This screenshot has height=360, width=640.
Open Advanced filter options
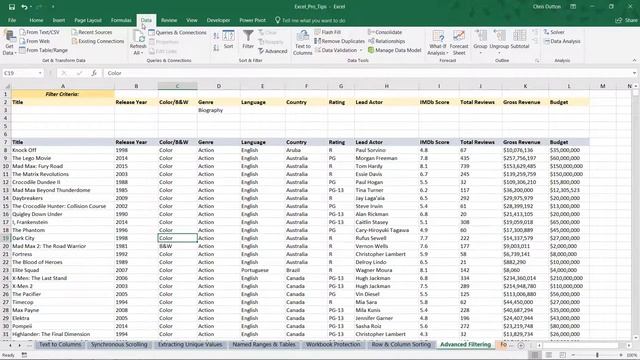tap(273, 51)
